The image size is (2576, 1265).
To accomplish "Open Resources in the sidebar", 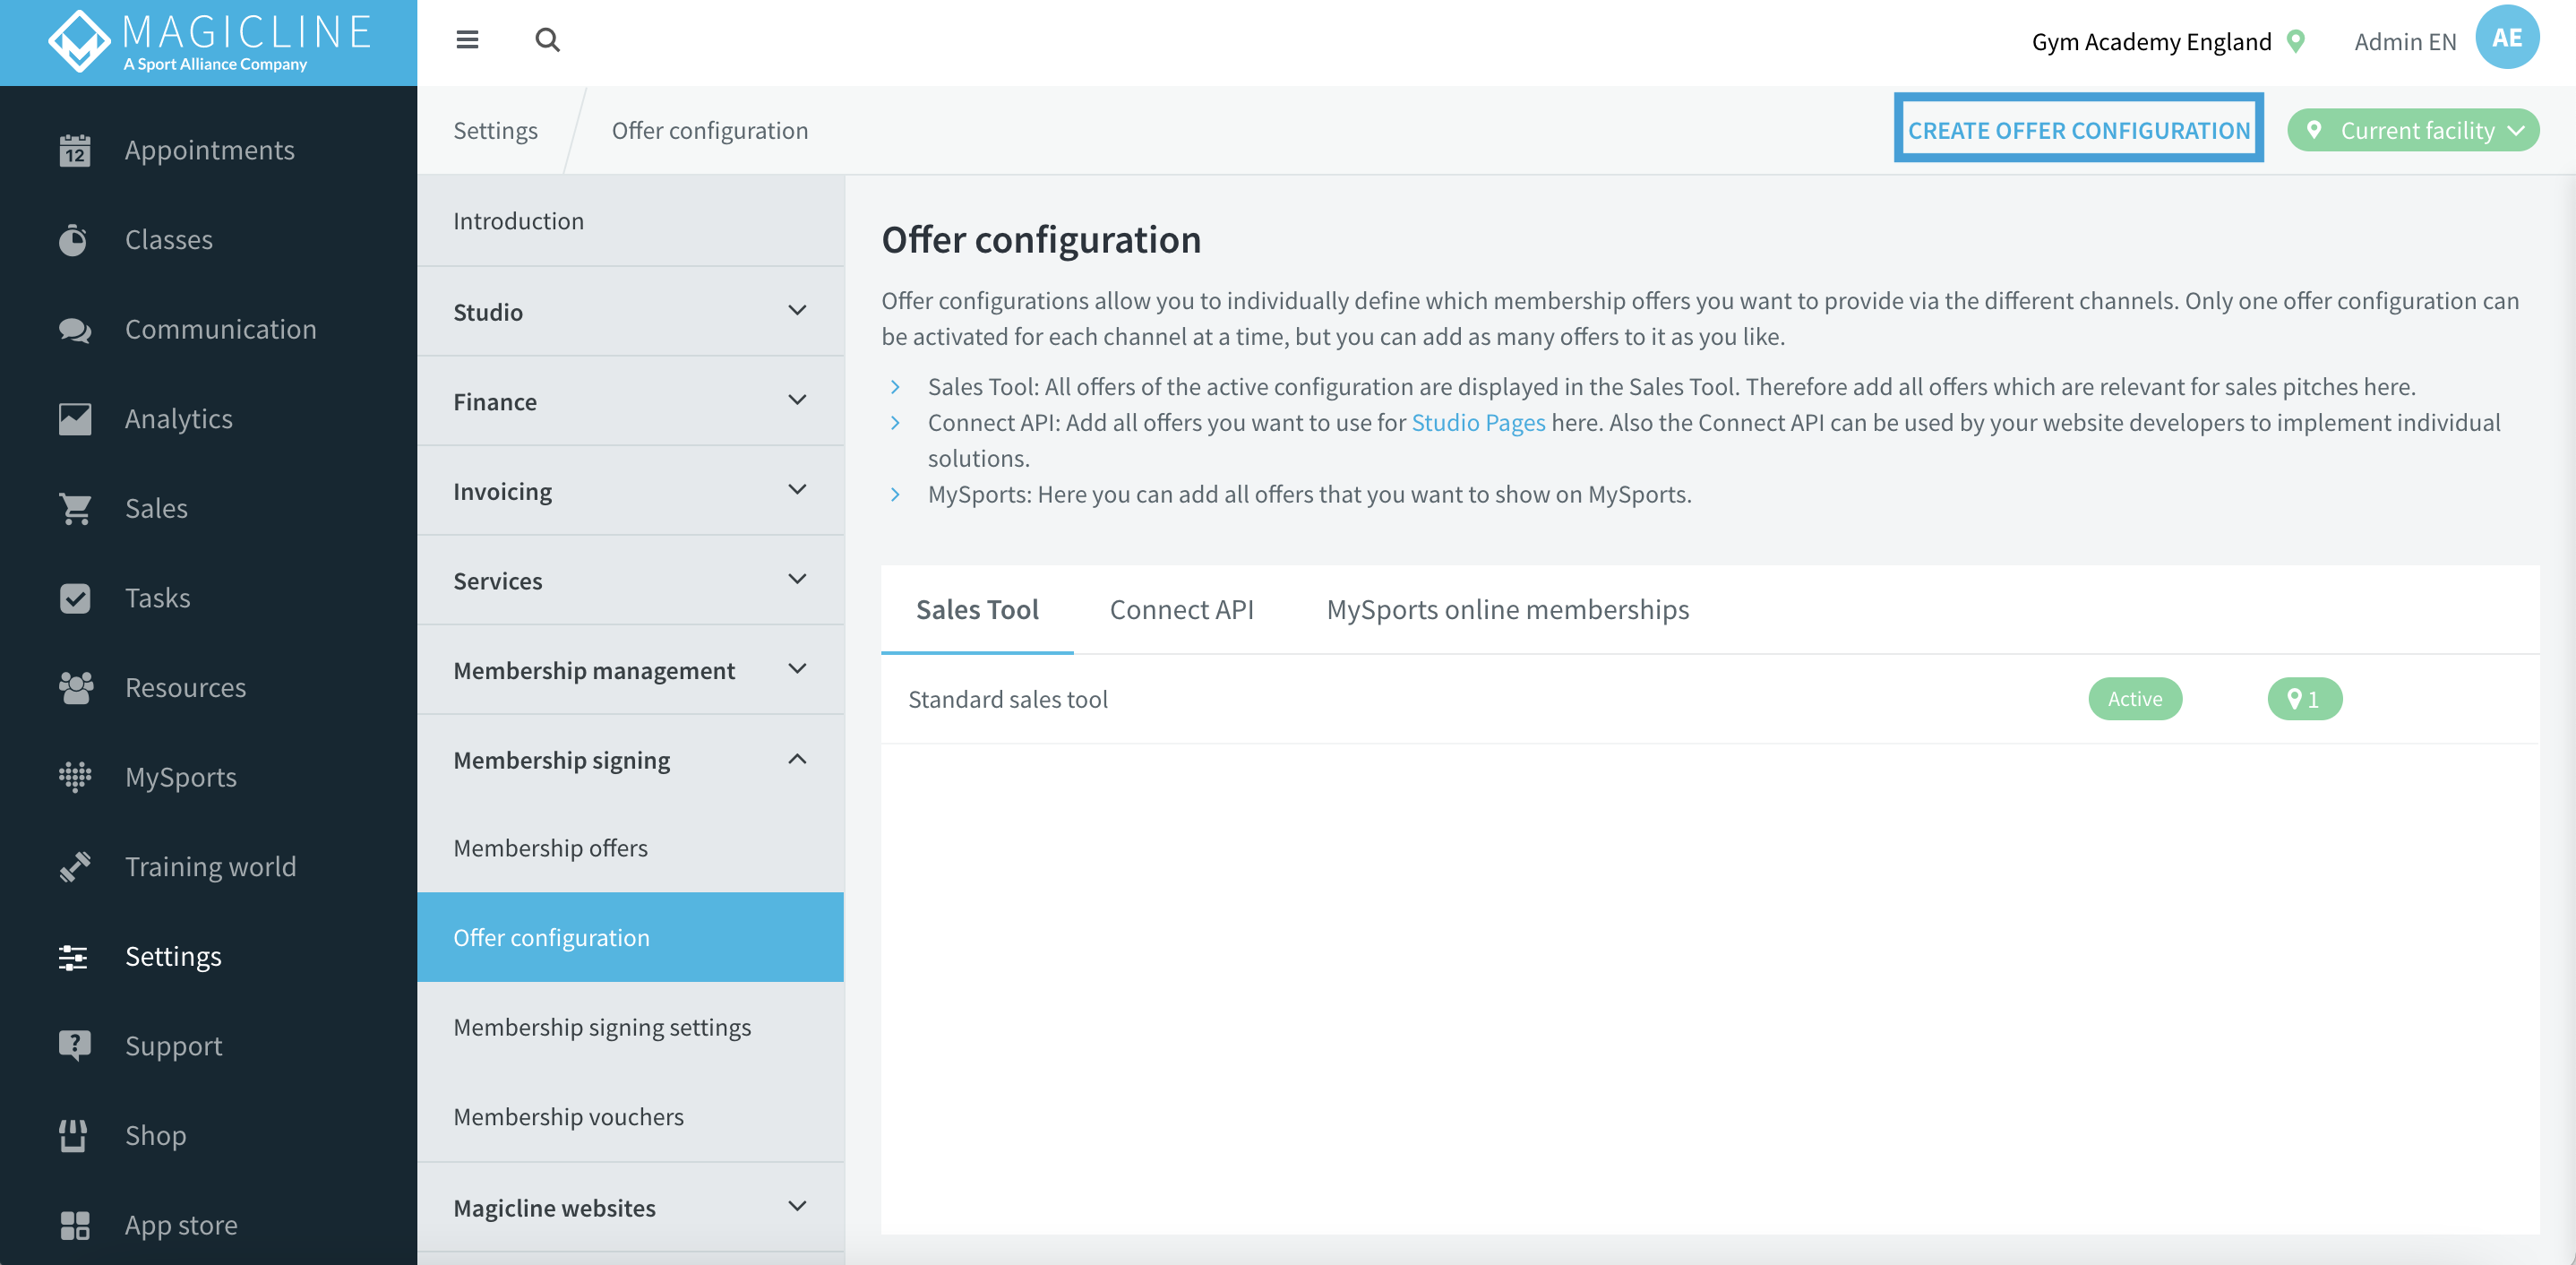I will 208,688.
